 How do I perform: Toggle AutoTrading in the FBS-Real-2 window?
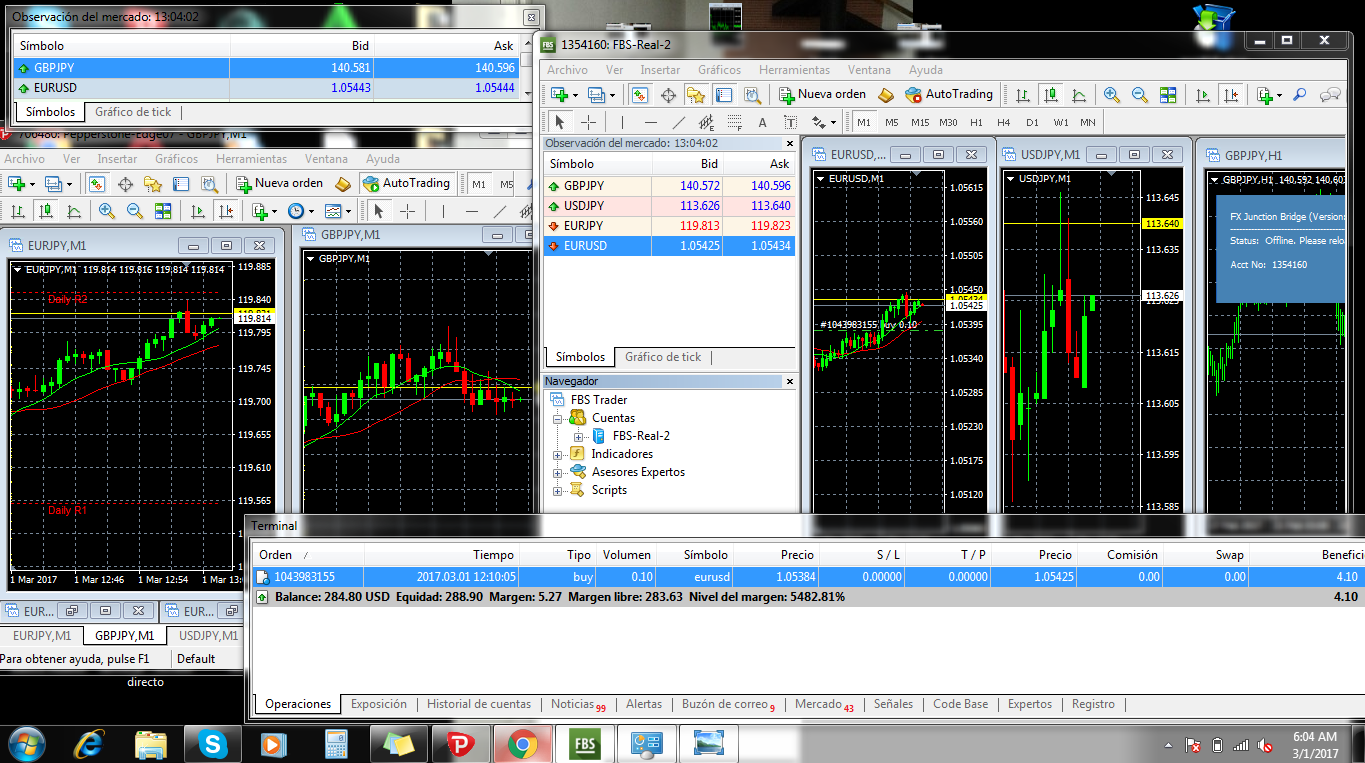[x=949, y=94]
